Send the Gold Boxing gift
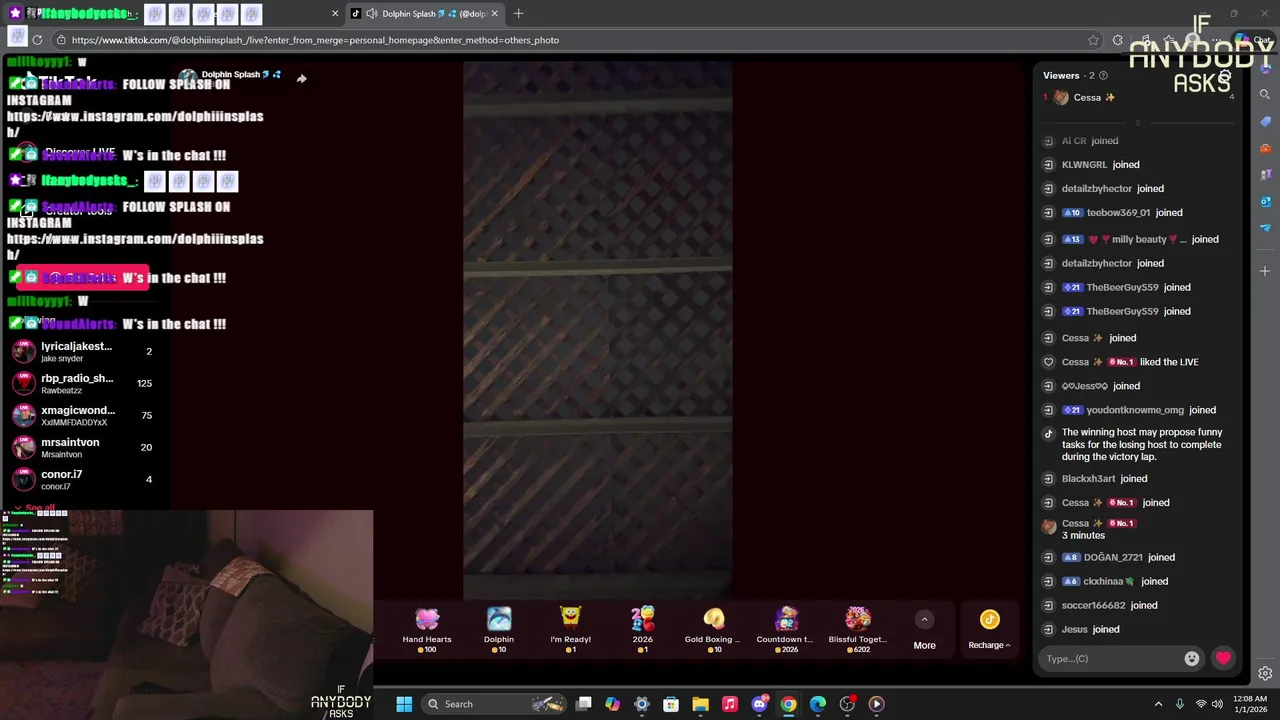Screen dimensions: 1280x720 tap(713, 630)
